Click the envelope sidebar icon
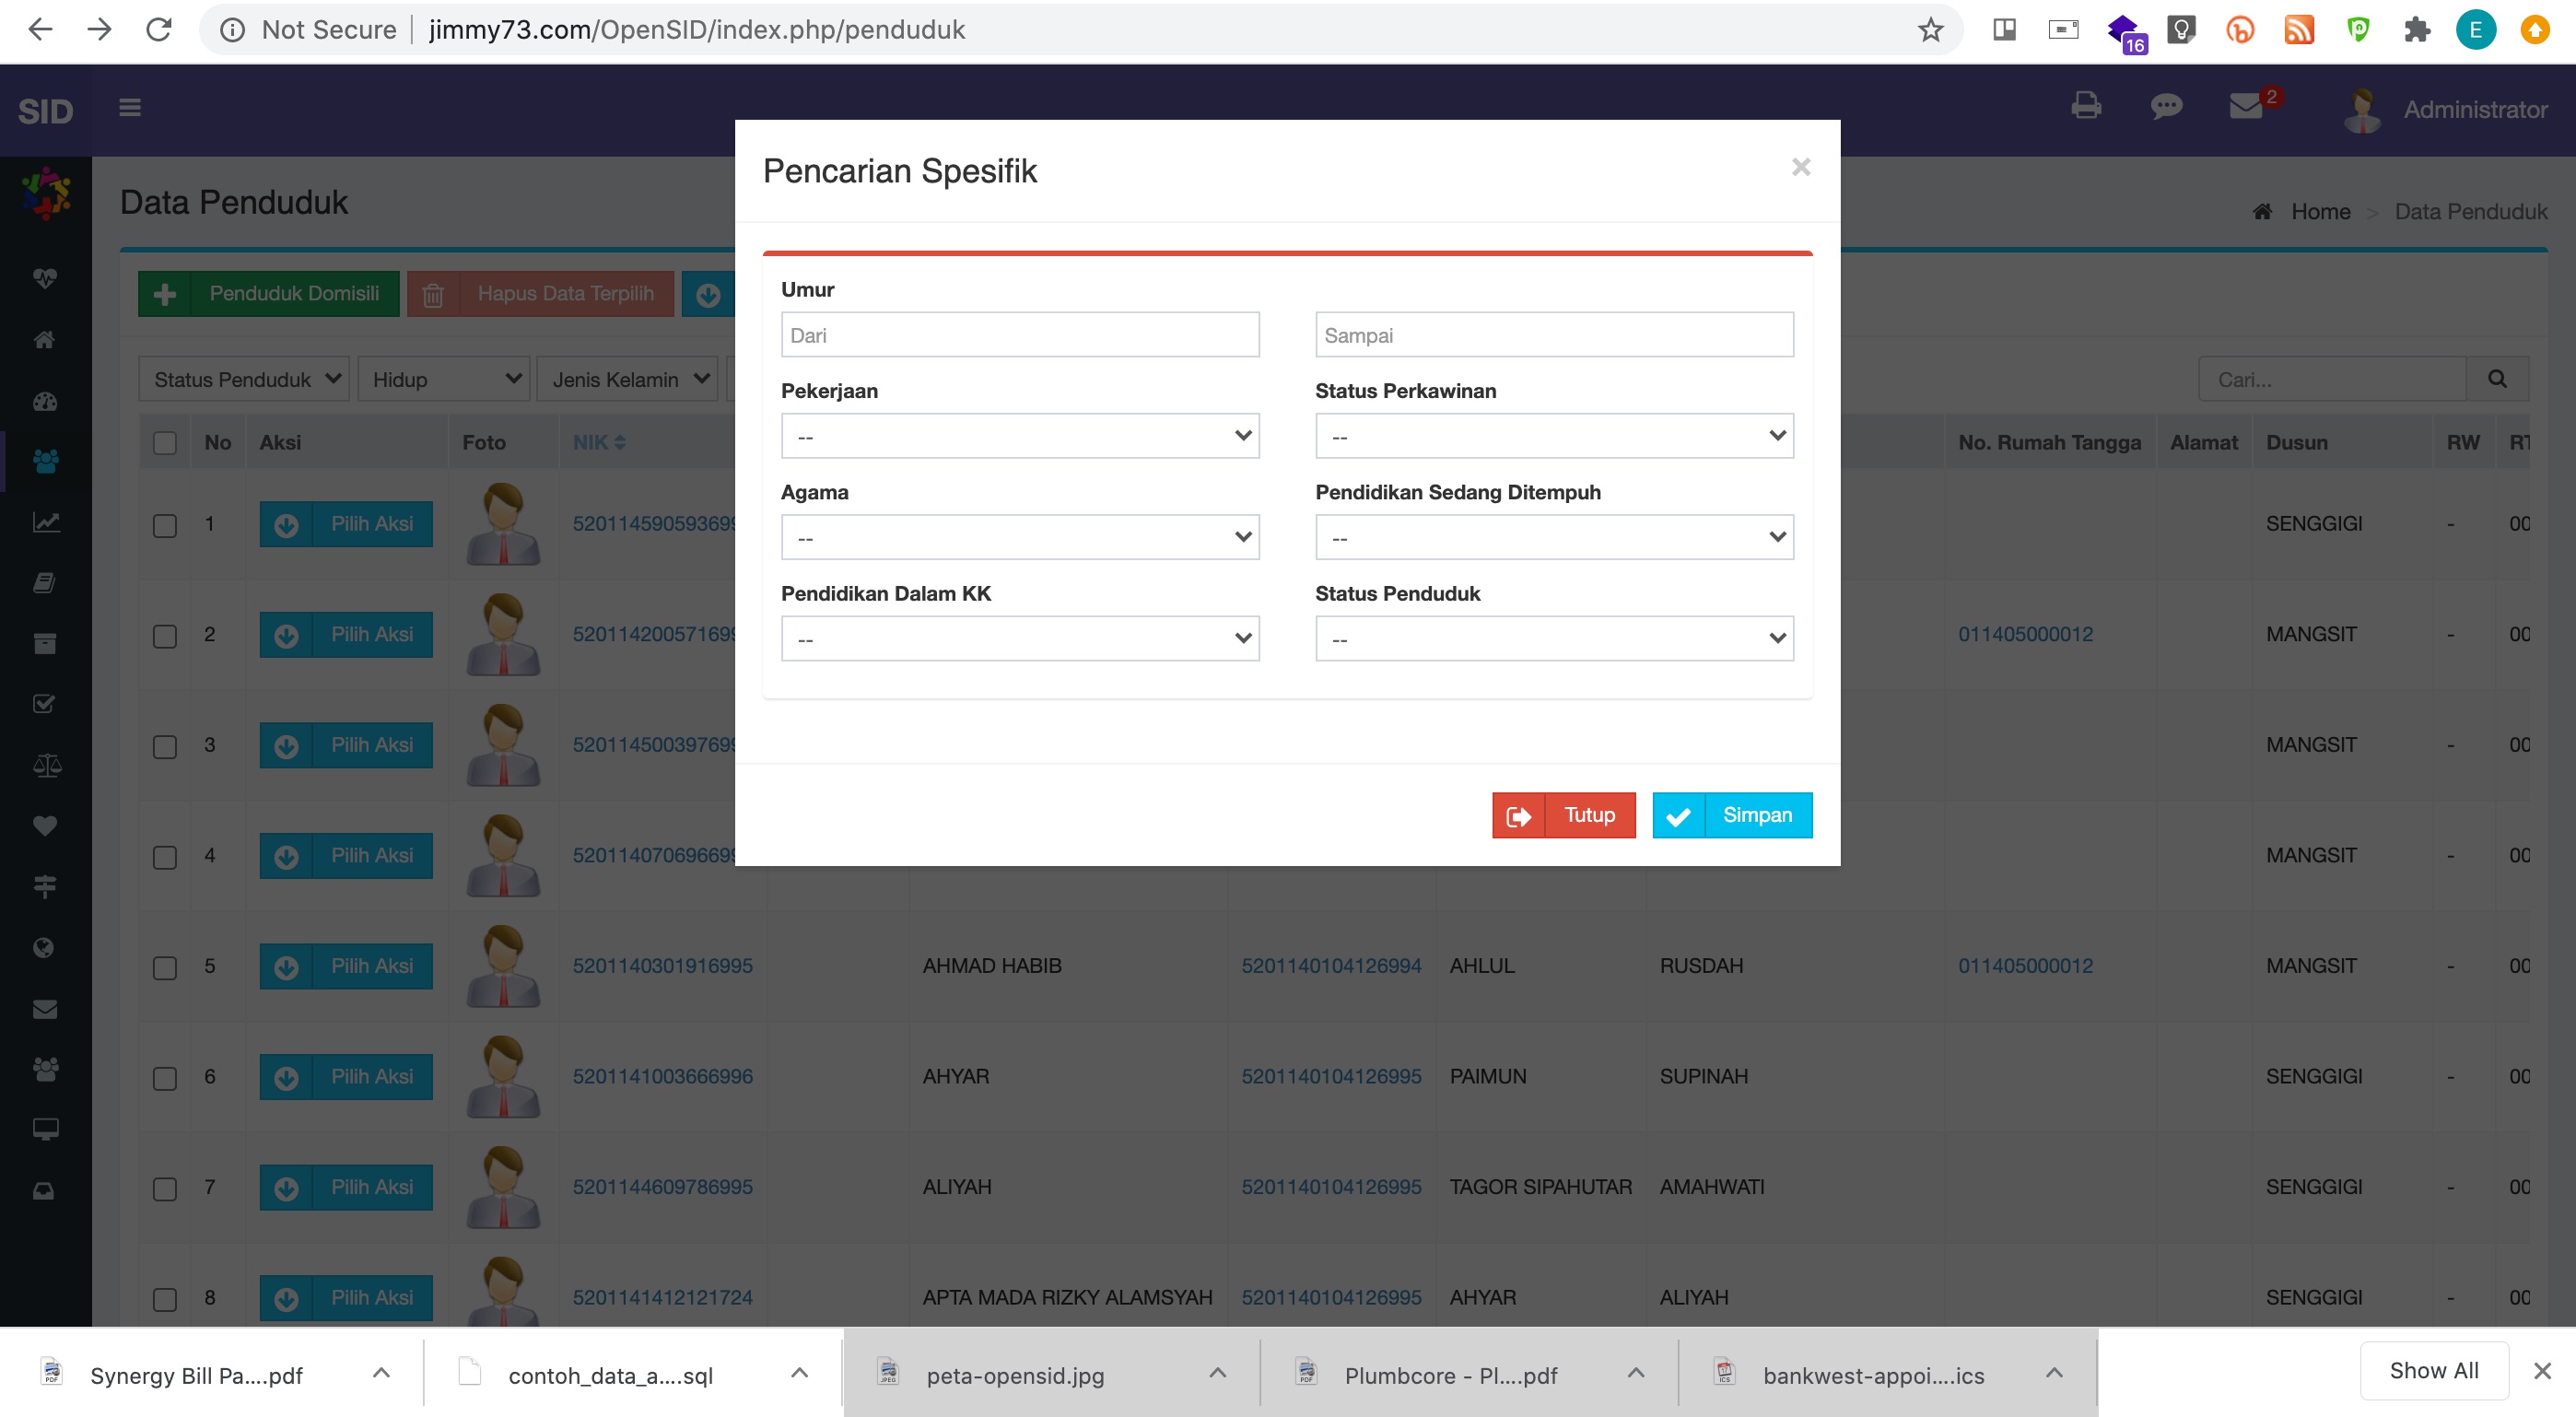 45,1009
